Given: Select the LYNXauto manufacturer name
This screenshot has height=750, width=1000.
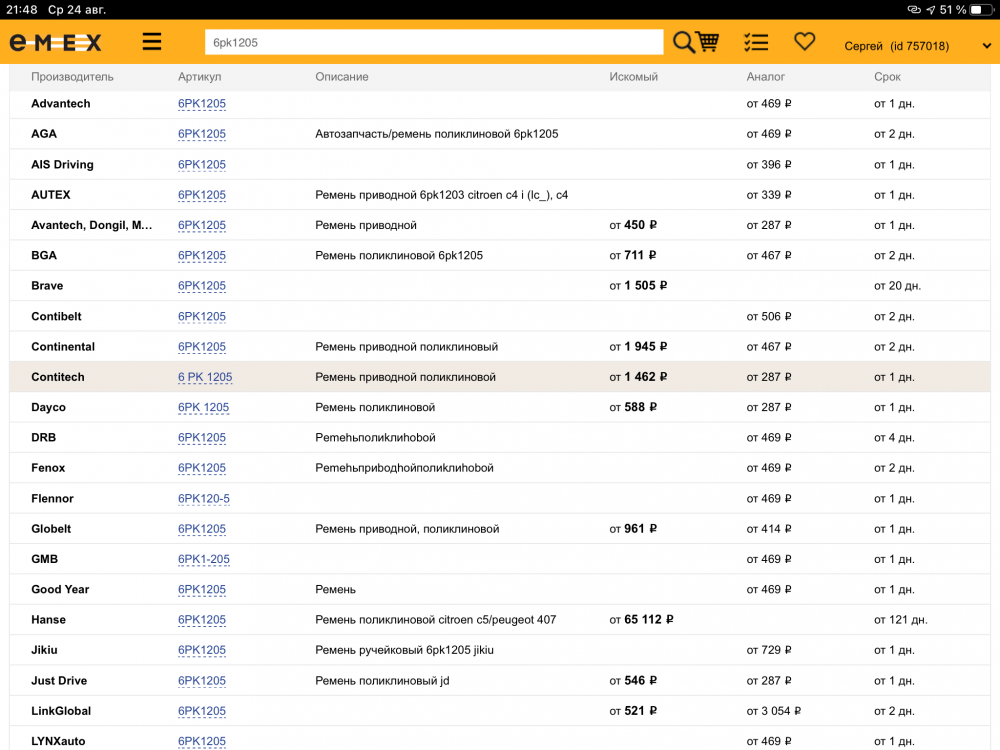Looking at the screenshot, I should 58,741.
